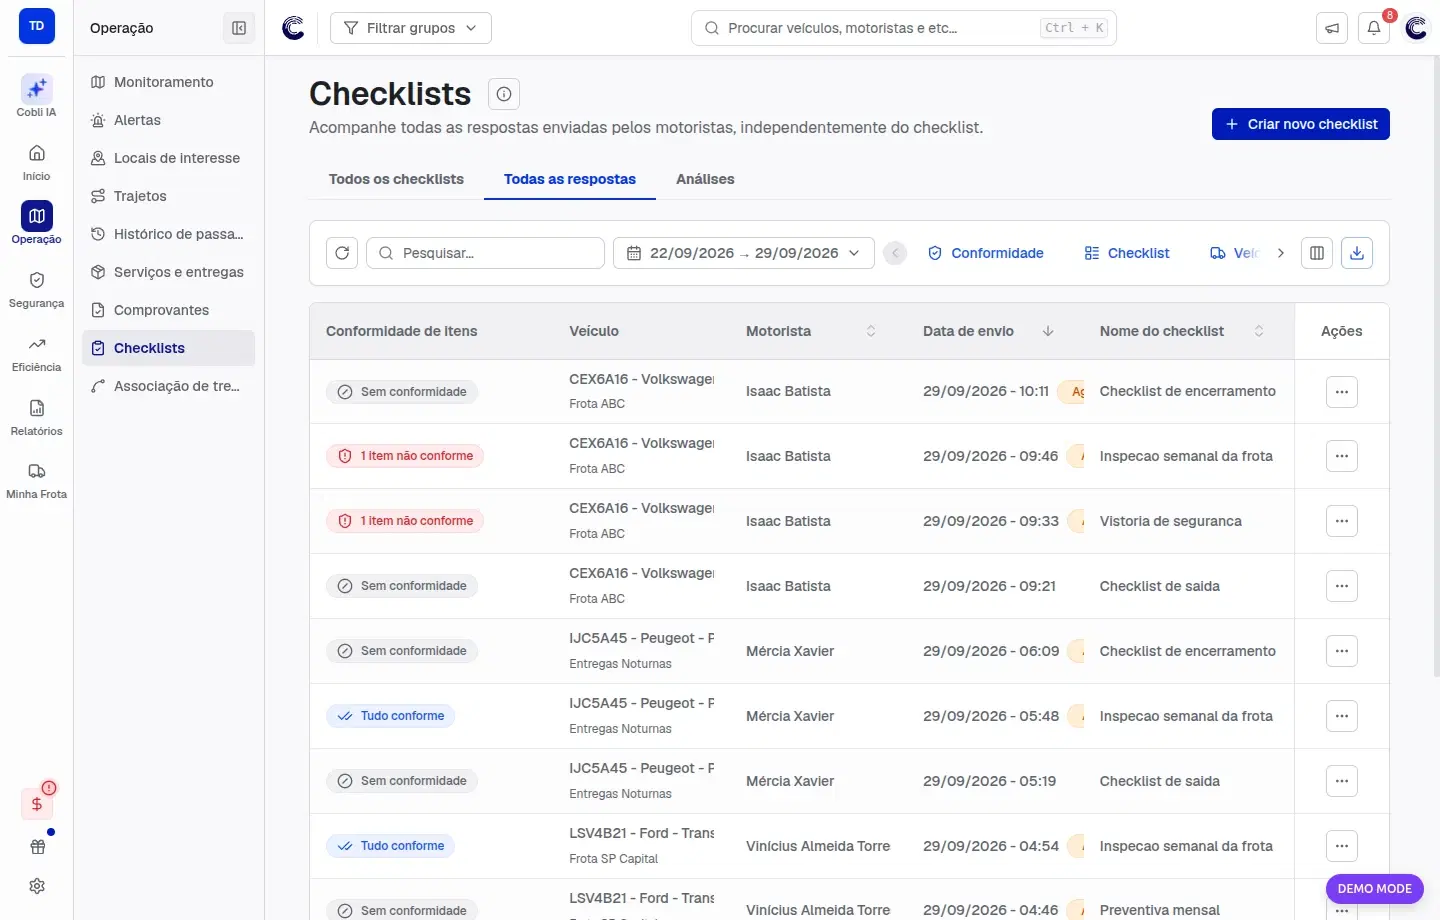
Task: Open the settings gear icon
Action: (x=37, y=886)
